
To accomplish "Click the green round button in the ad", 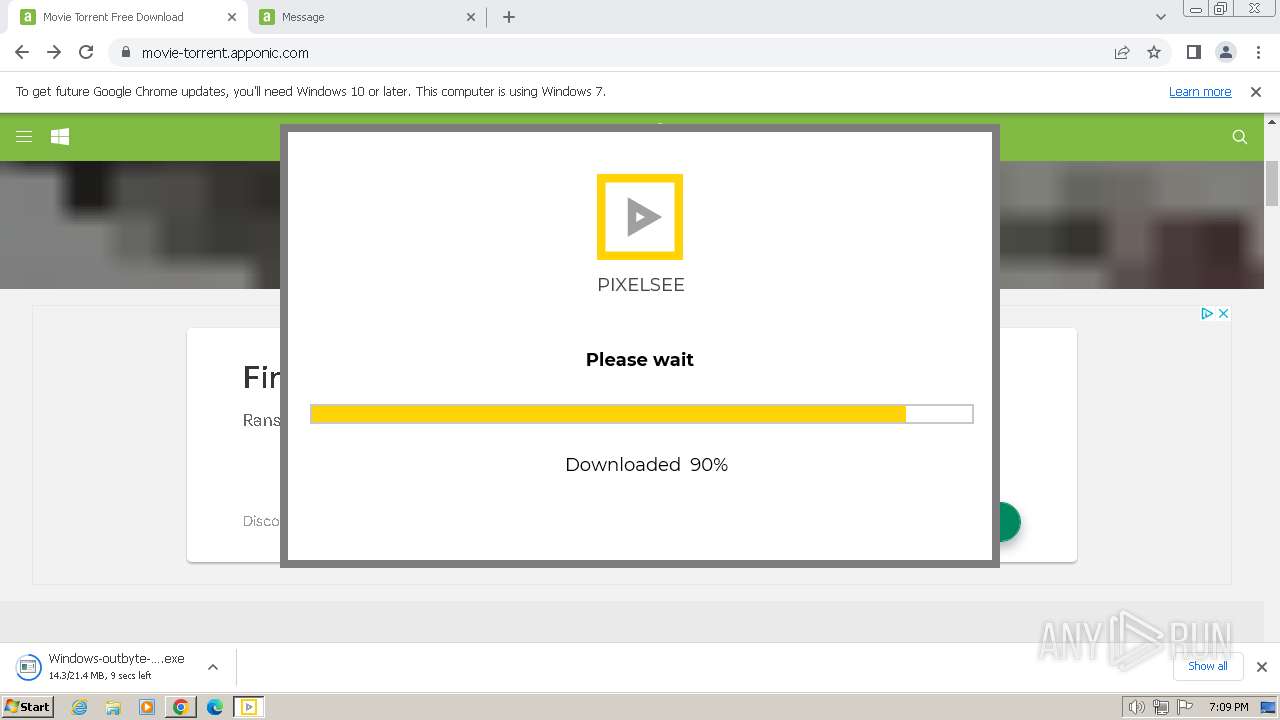I will pyautogui.click(x=1008, y=522).
